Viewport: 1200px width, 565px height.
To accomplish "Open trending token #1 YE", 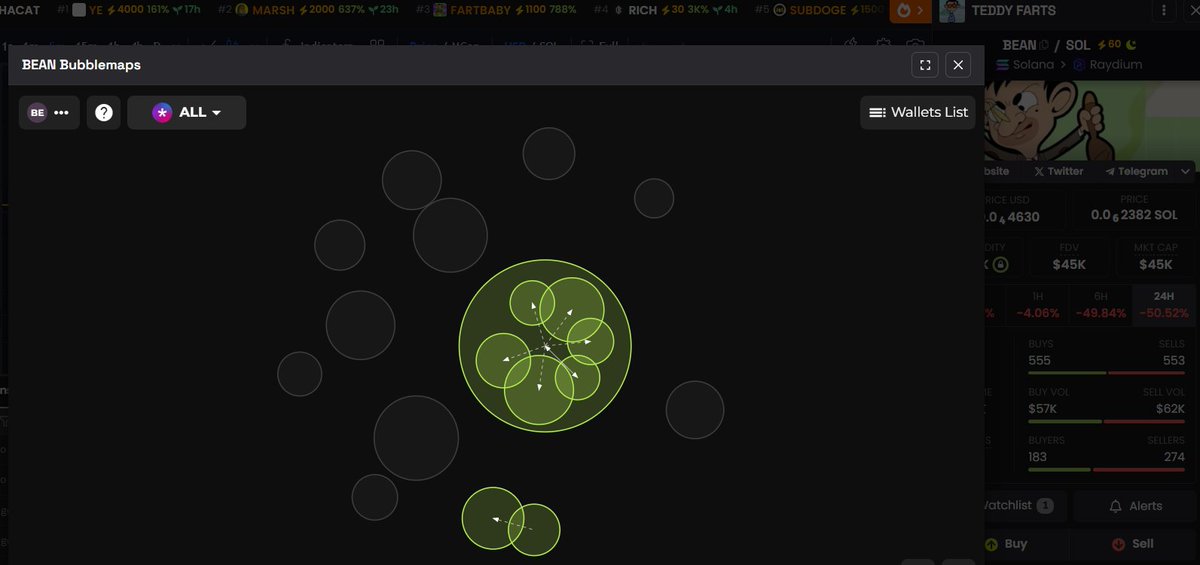I will (128, 10).
